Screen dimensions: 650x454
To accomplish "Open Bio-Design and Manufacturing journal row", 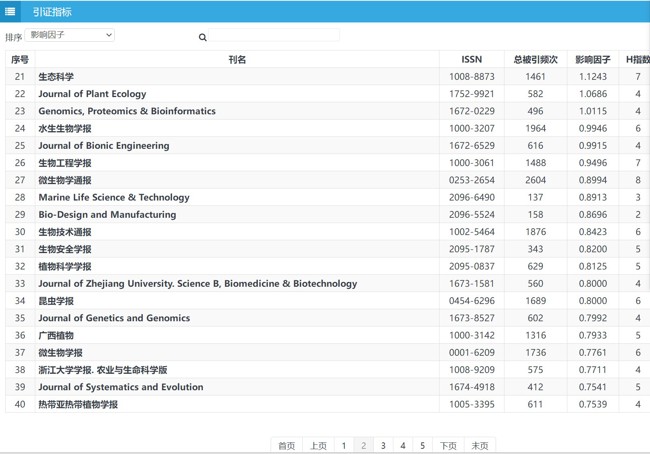I will pos(107,215).
